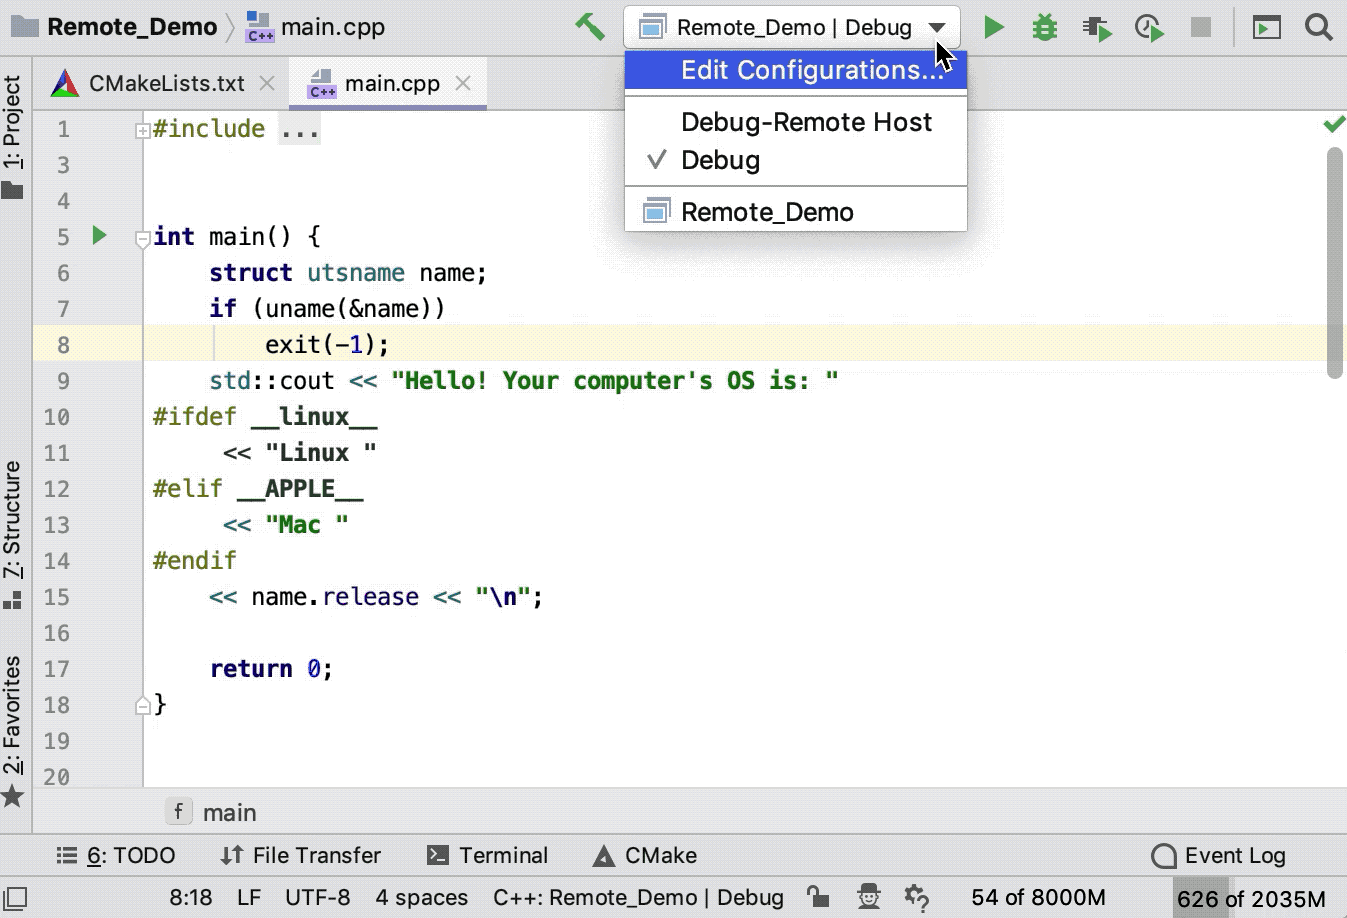The image size is (1347, 918).
Task: Click the Run Anything window icon
Action: pos(1265,27)
